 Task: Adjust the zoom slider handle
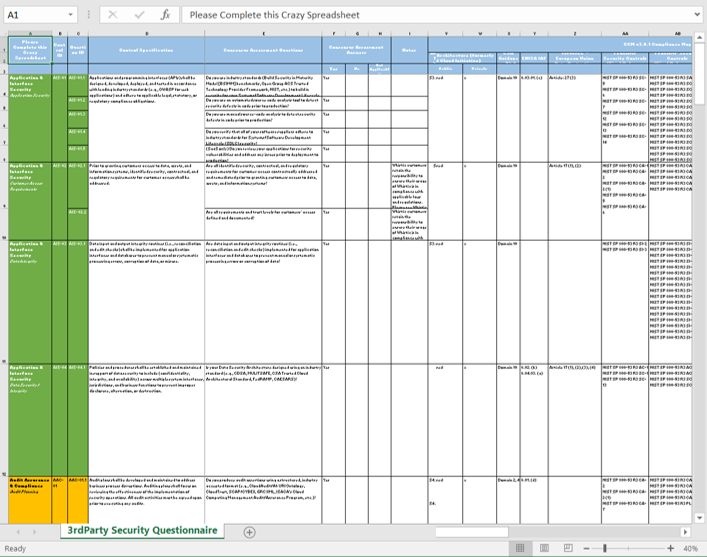click(x=605, y=548)
